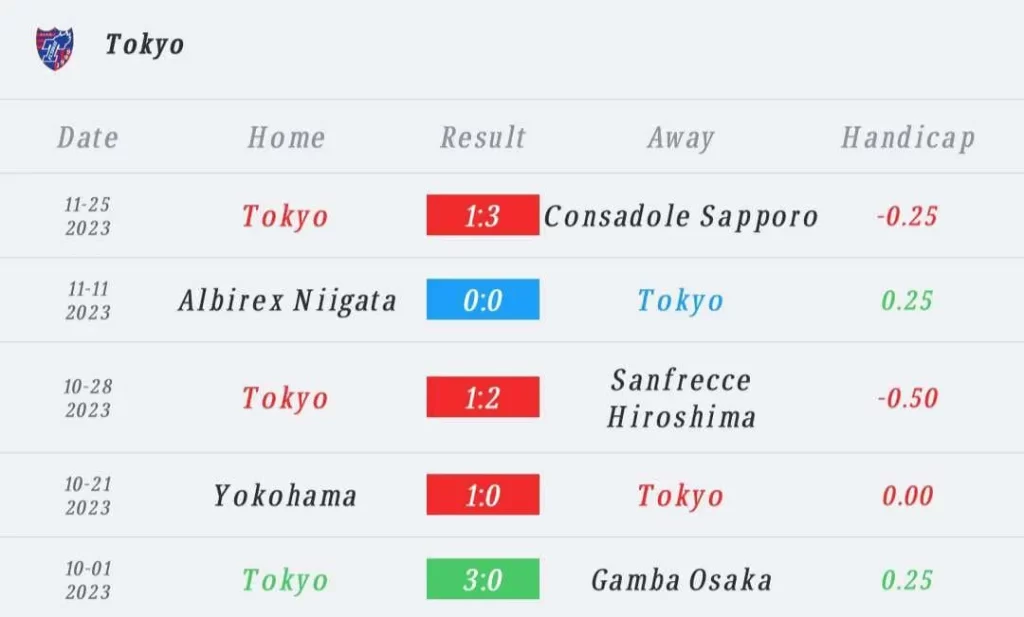
Task: Open Gamba Osaka team link
Action: coord(681,579)
